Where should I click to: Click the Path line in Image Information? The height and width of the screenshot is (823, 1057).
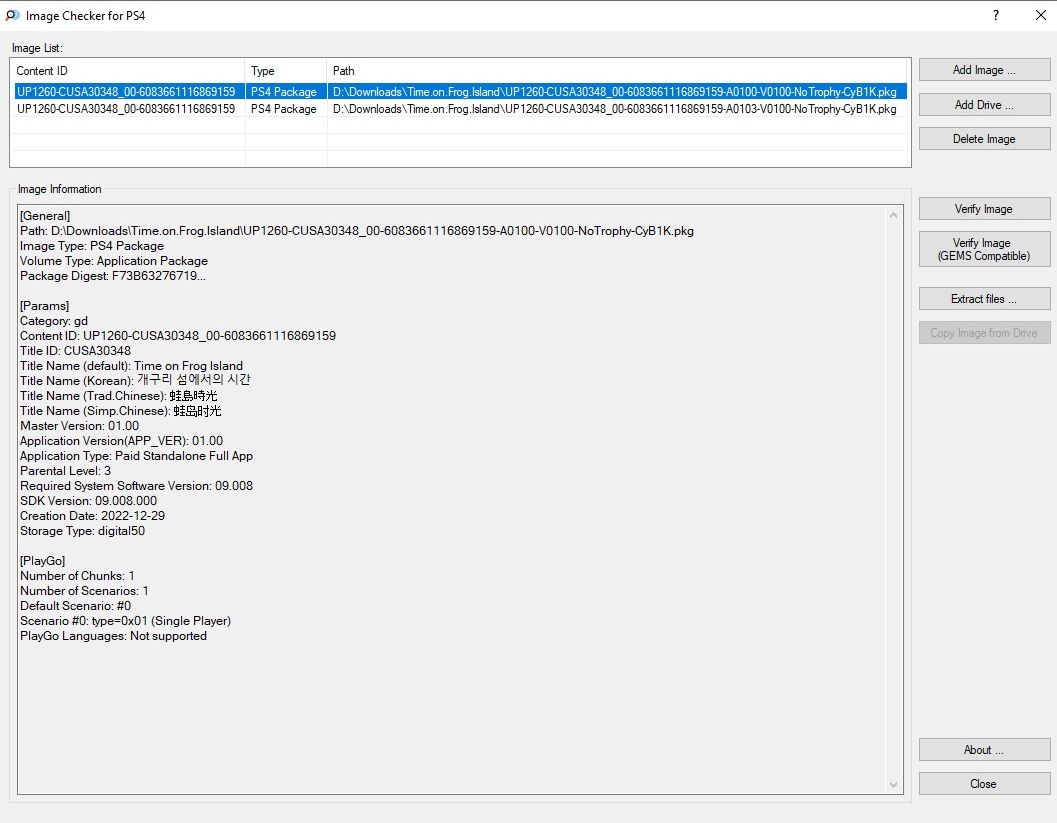click(357, 231)
